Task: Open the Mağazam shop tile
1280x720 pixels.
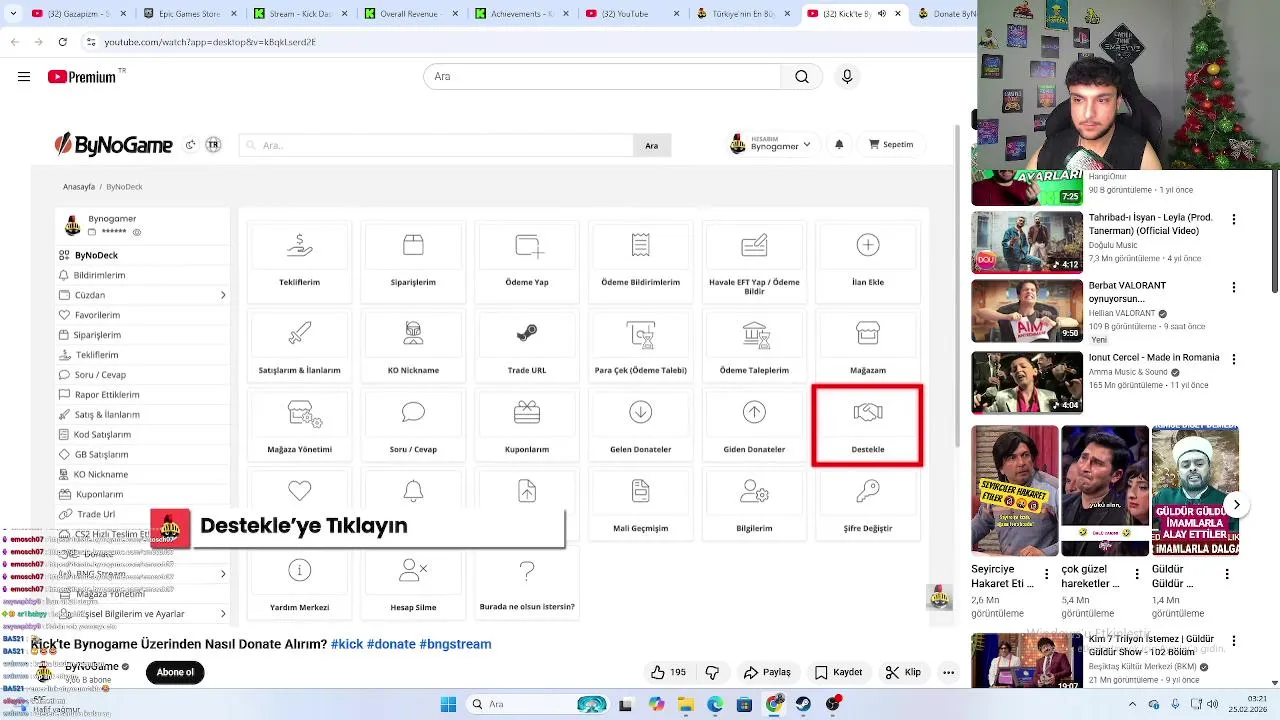Action: coord(868,345)
